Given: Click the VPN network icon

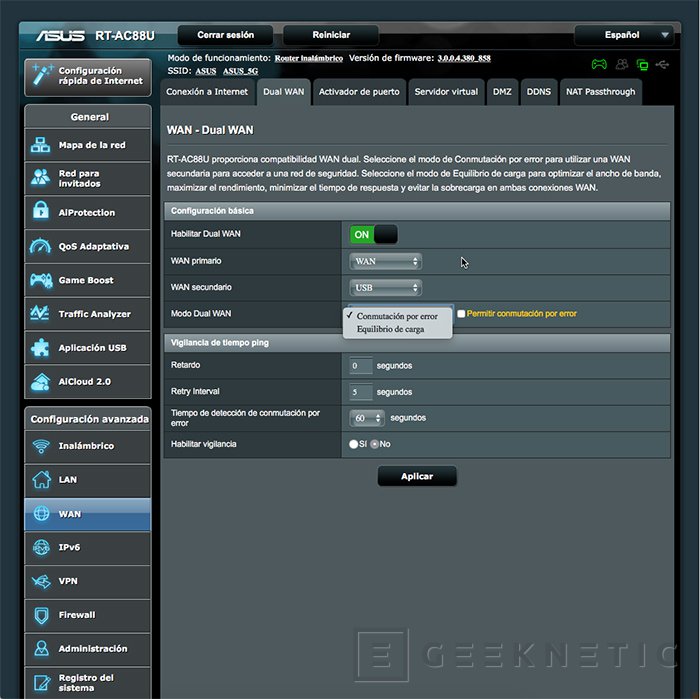Looking at the screenshot, I should [x=42, y=581].
